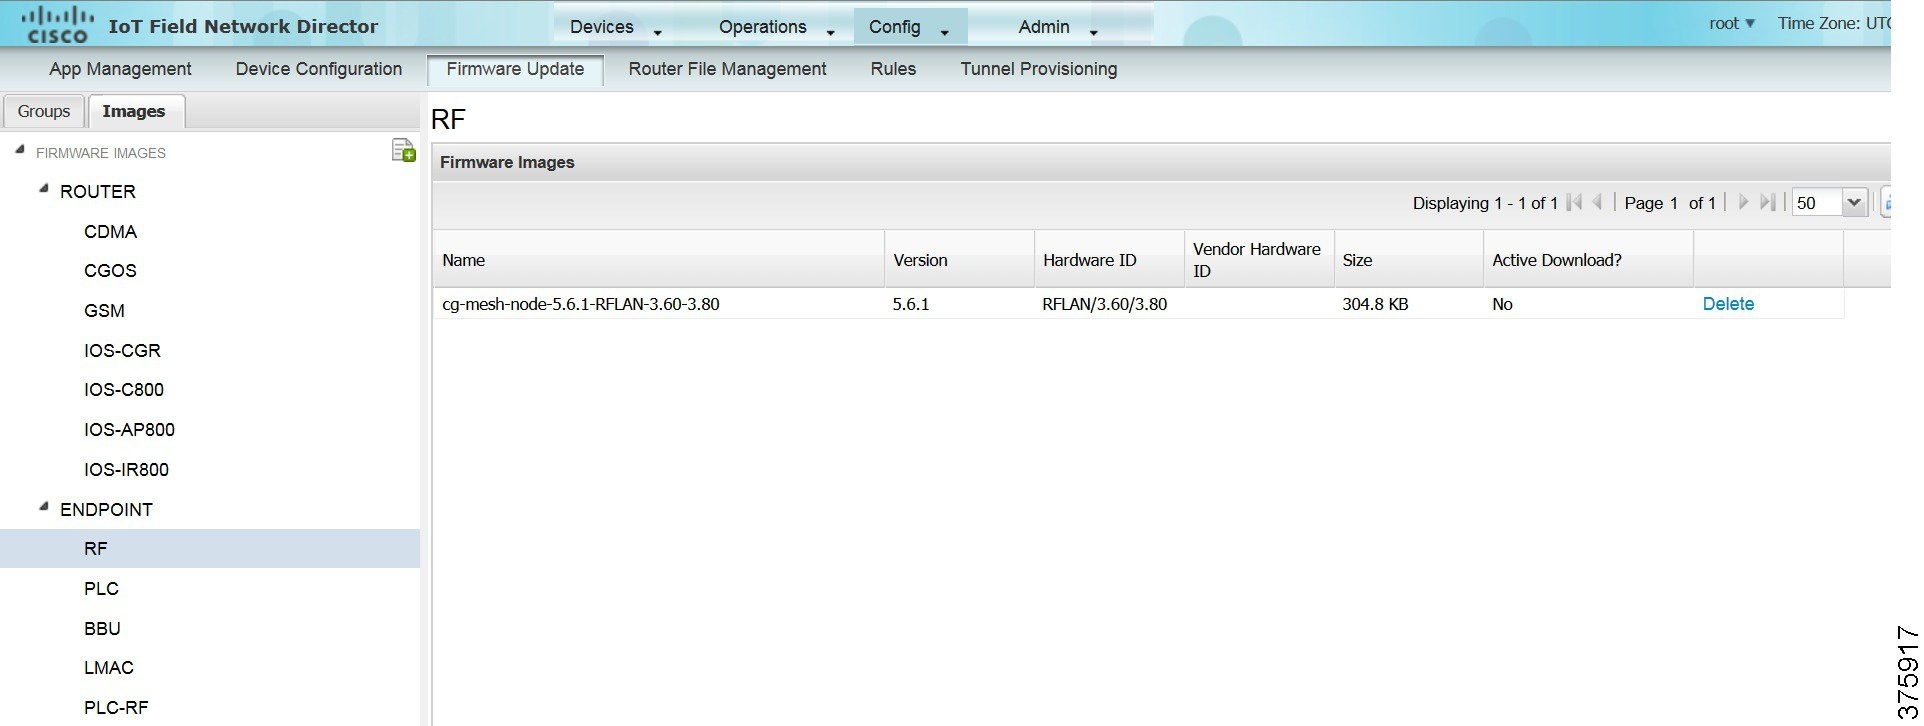Image resolution: width=1924 pixels, height=726 pixels.
Task: Select the Images tab
Action: pos(134,111)
